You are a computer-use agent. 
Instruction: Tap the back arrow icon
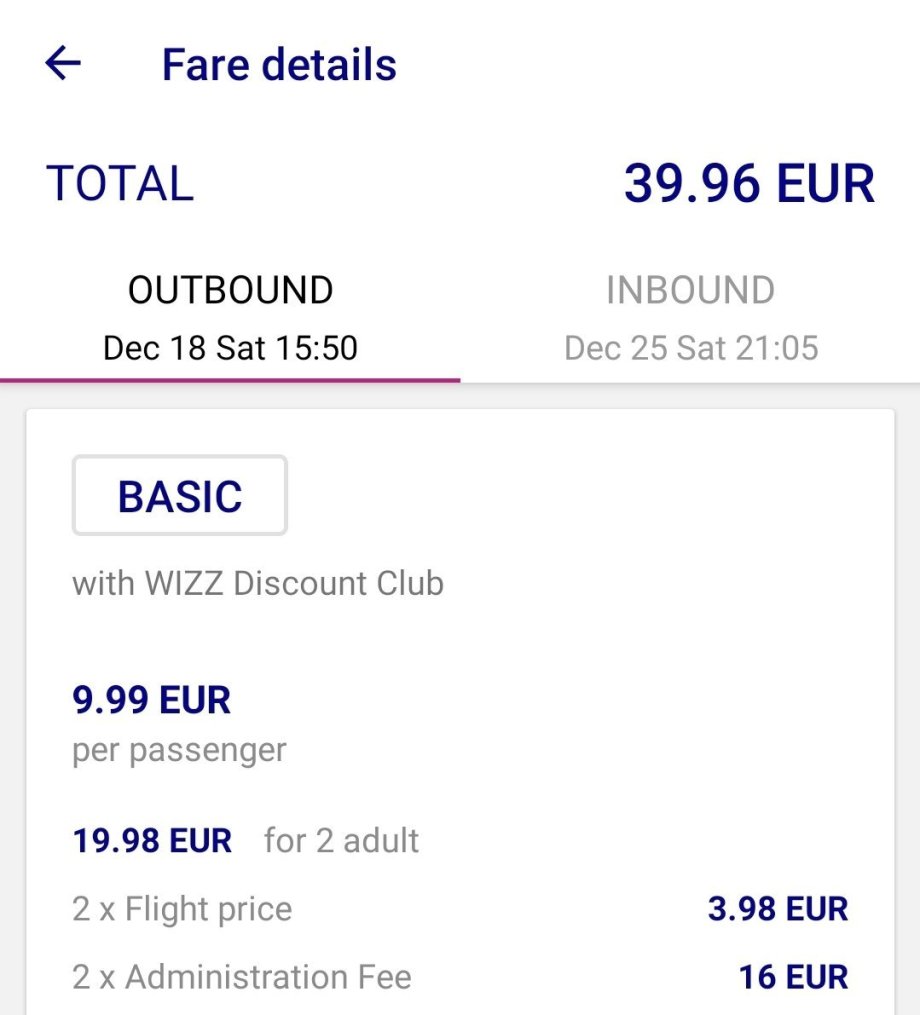click(x=62, y=64)
